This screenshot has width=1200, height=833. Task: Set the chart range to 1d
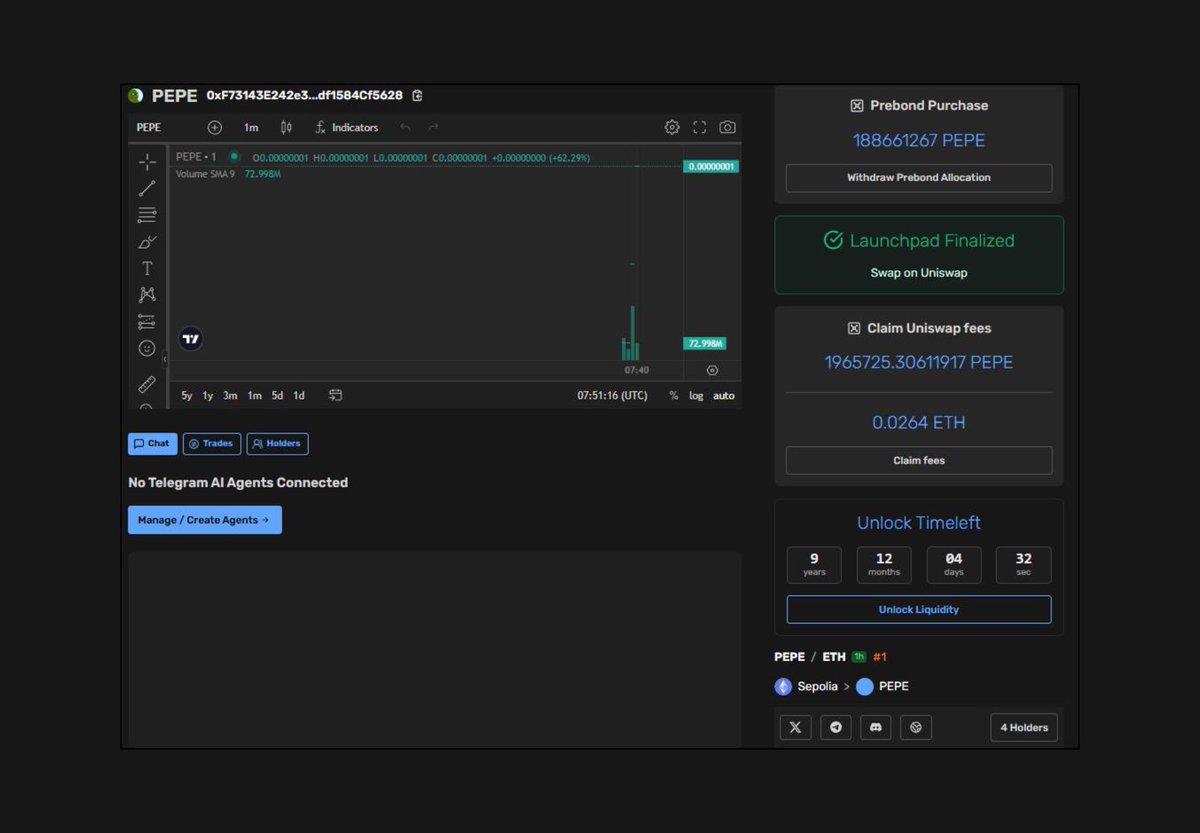tap(299, 396)
